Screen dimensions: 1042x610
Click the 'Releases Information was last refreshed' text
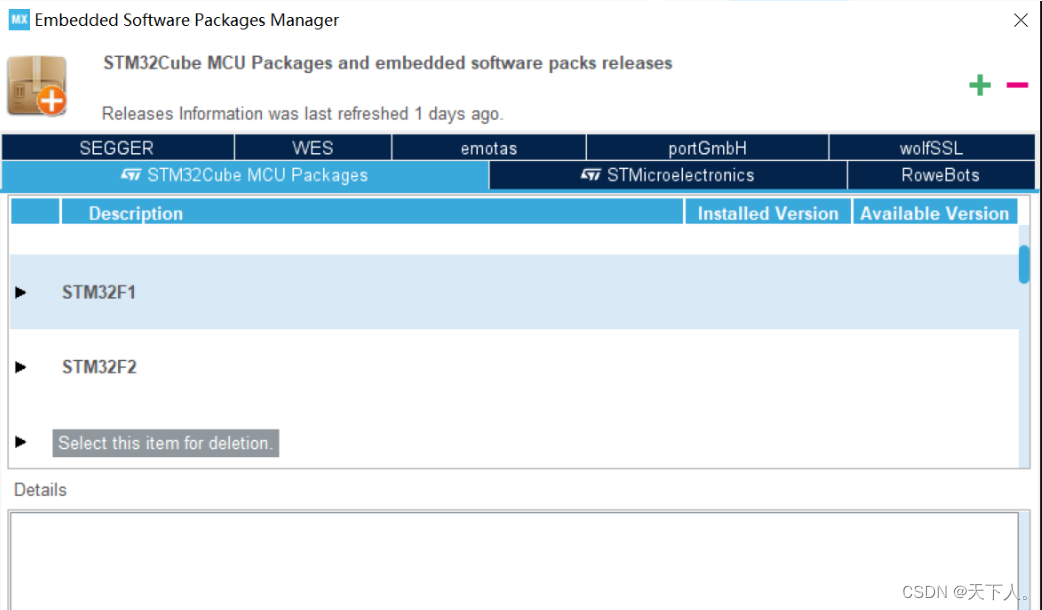pyautogui.click(x=302, y=114)
